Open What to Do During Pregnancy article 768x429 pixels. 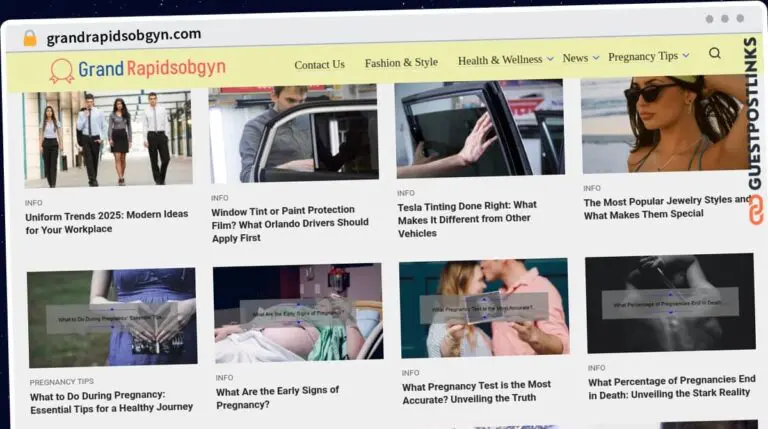click(x=112, y=402)
